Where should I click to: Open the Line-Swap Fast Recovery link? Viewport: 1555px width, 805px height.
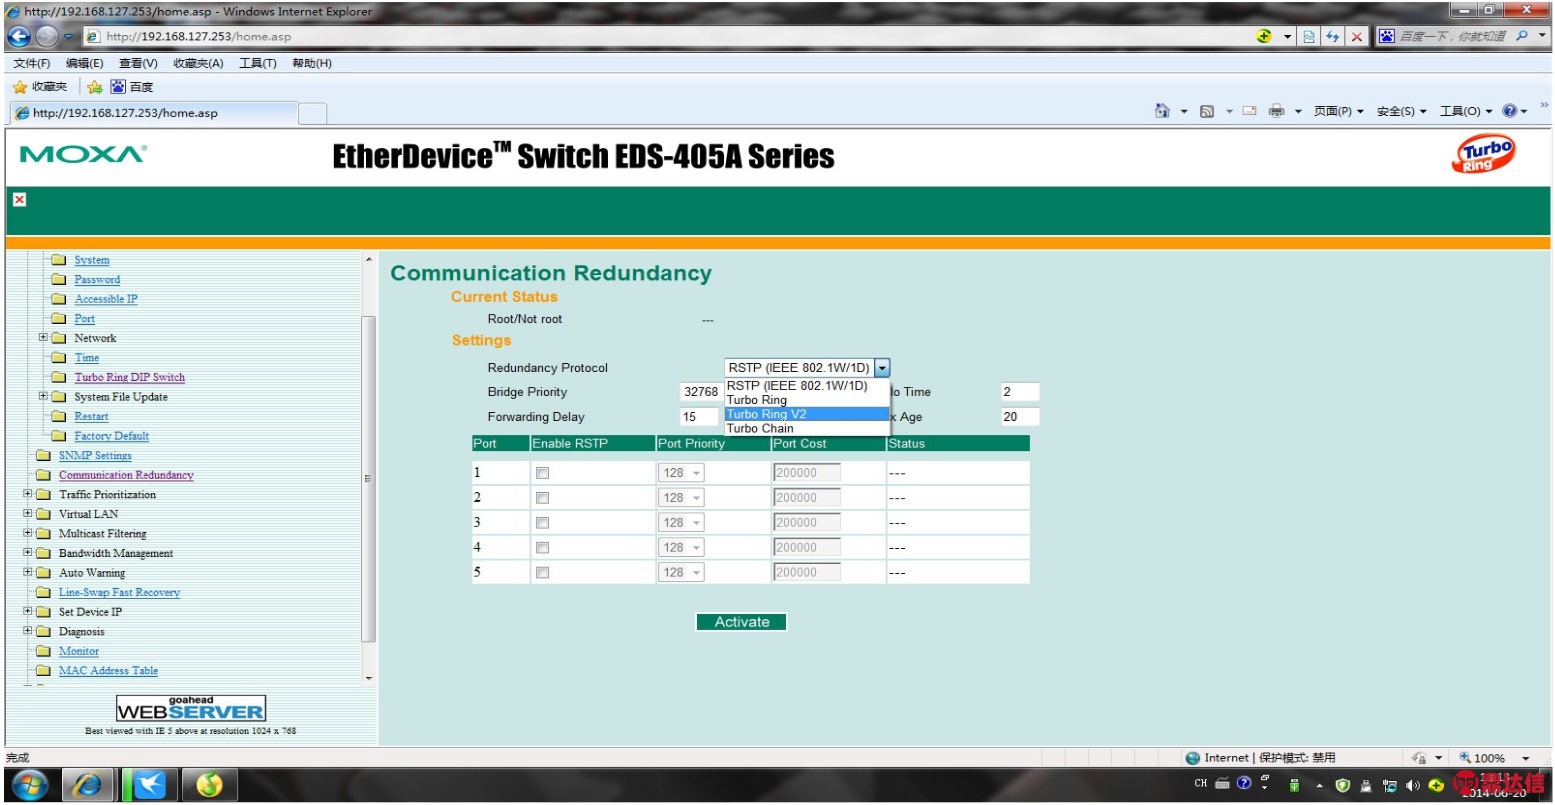[x=119, y=592]
